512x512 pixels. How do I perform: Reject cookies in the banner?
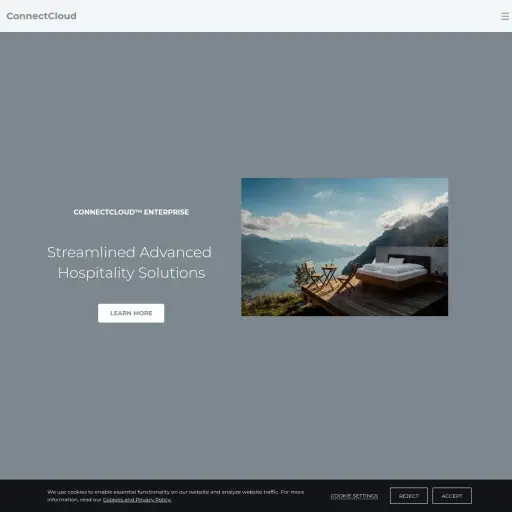pos(409,496)
